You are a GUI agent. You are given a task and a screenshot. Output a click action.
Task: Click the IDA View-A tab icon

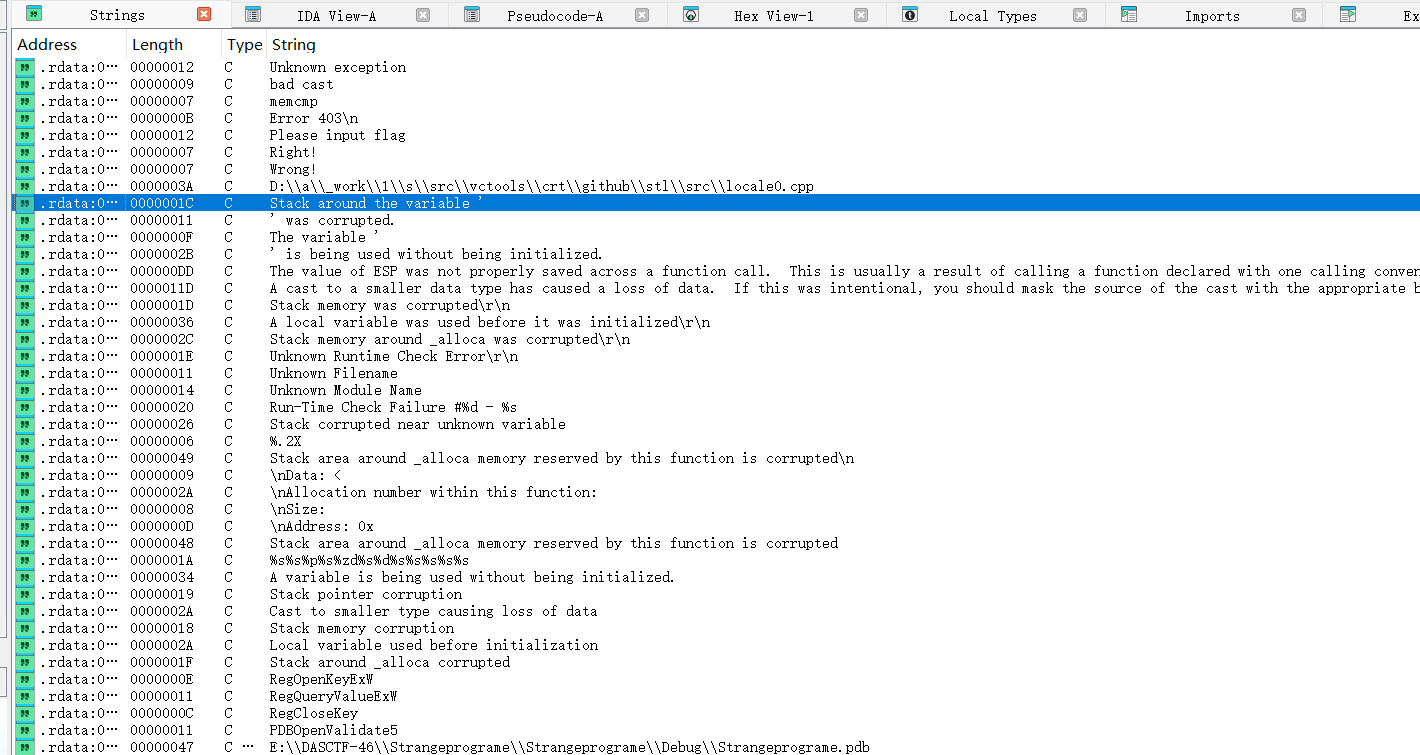point(253,15)
